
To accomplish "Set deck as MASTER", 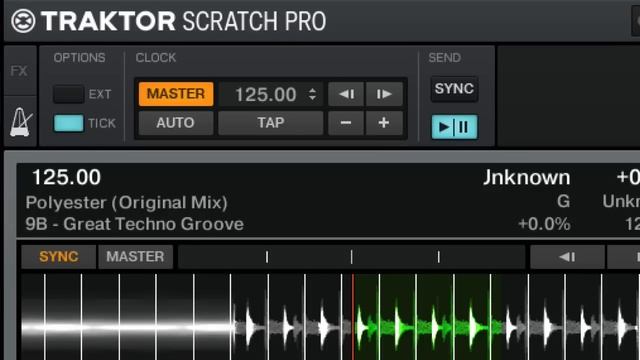I will click(135, 256).
